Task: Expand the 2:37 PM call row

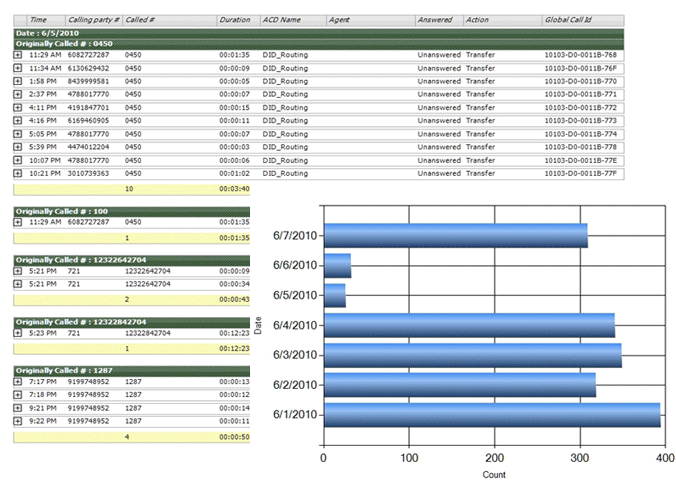Action: pyautogui.click(x=18, y=94)
